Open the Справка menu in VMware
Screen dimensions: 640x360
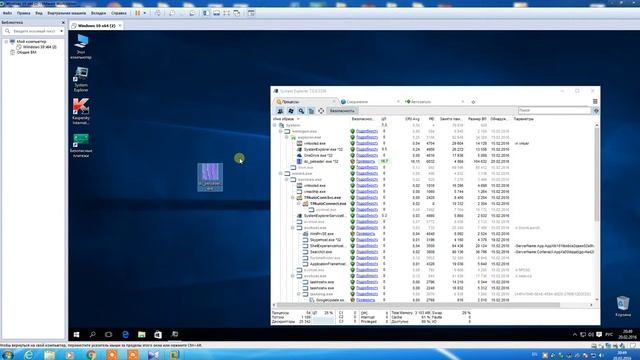click(x=119, y=13)
